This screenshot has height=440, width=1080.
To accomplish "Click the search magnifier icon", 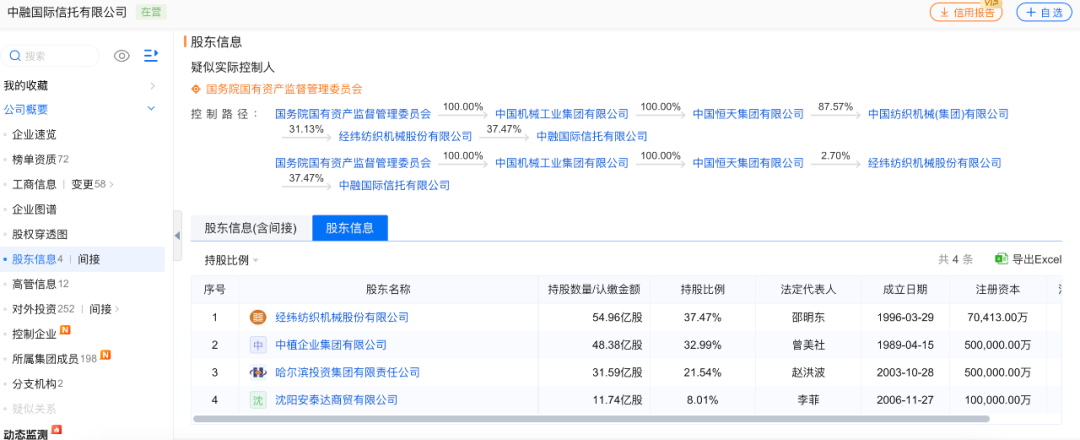I will pos(15,56).
